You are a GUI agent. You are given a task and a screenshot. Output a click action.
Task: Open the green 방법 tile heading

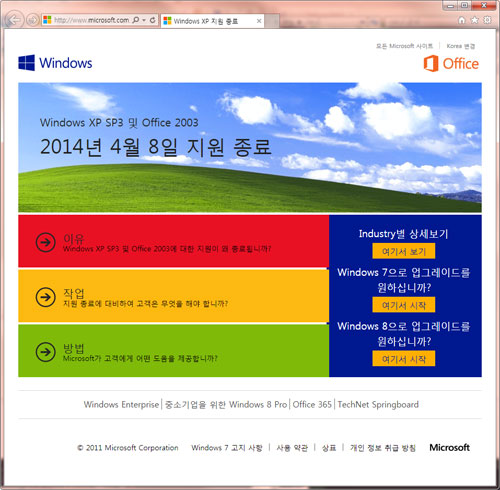(74, 348)
